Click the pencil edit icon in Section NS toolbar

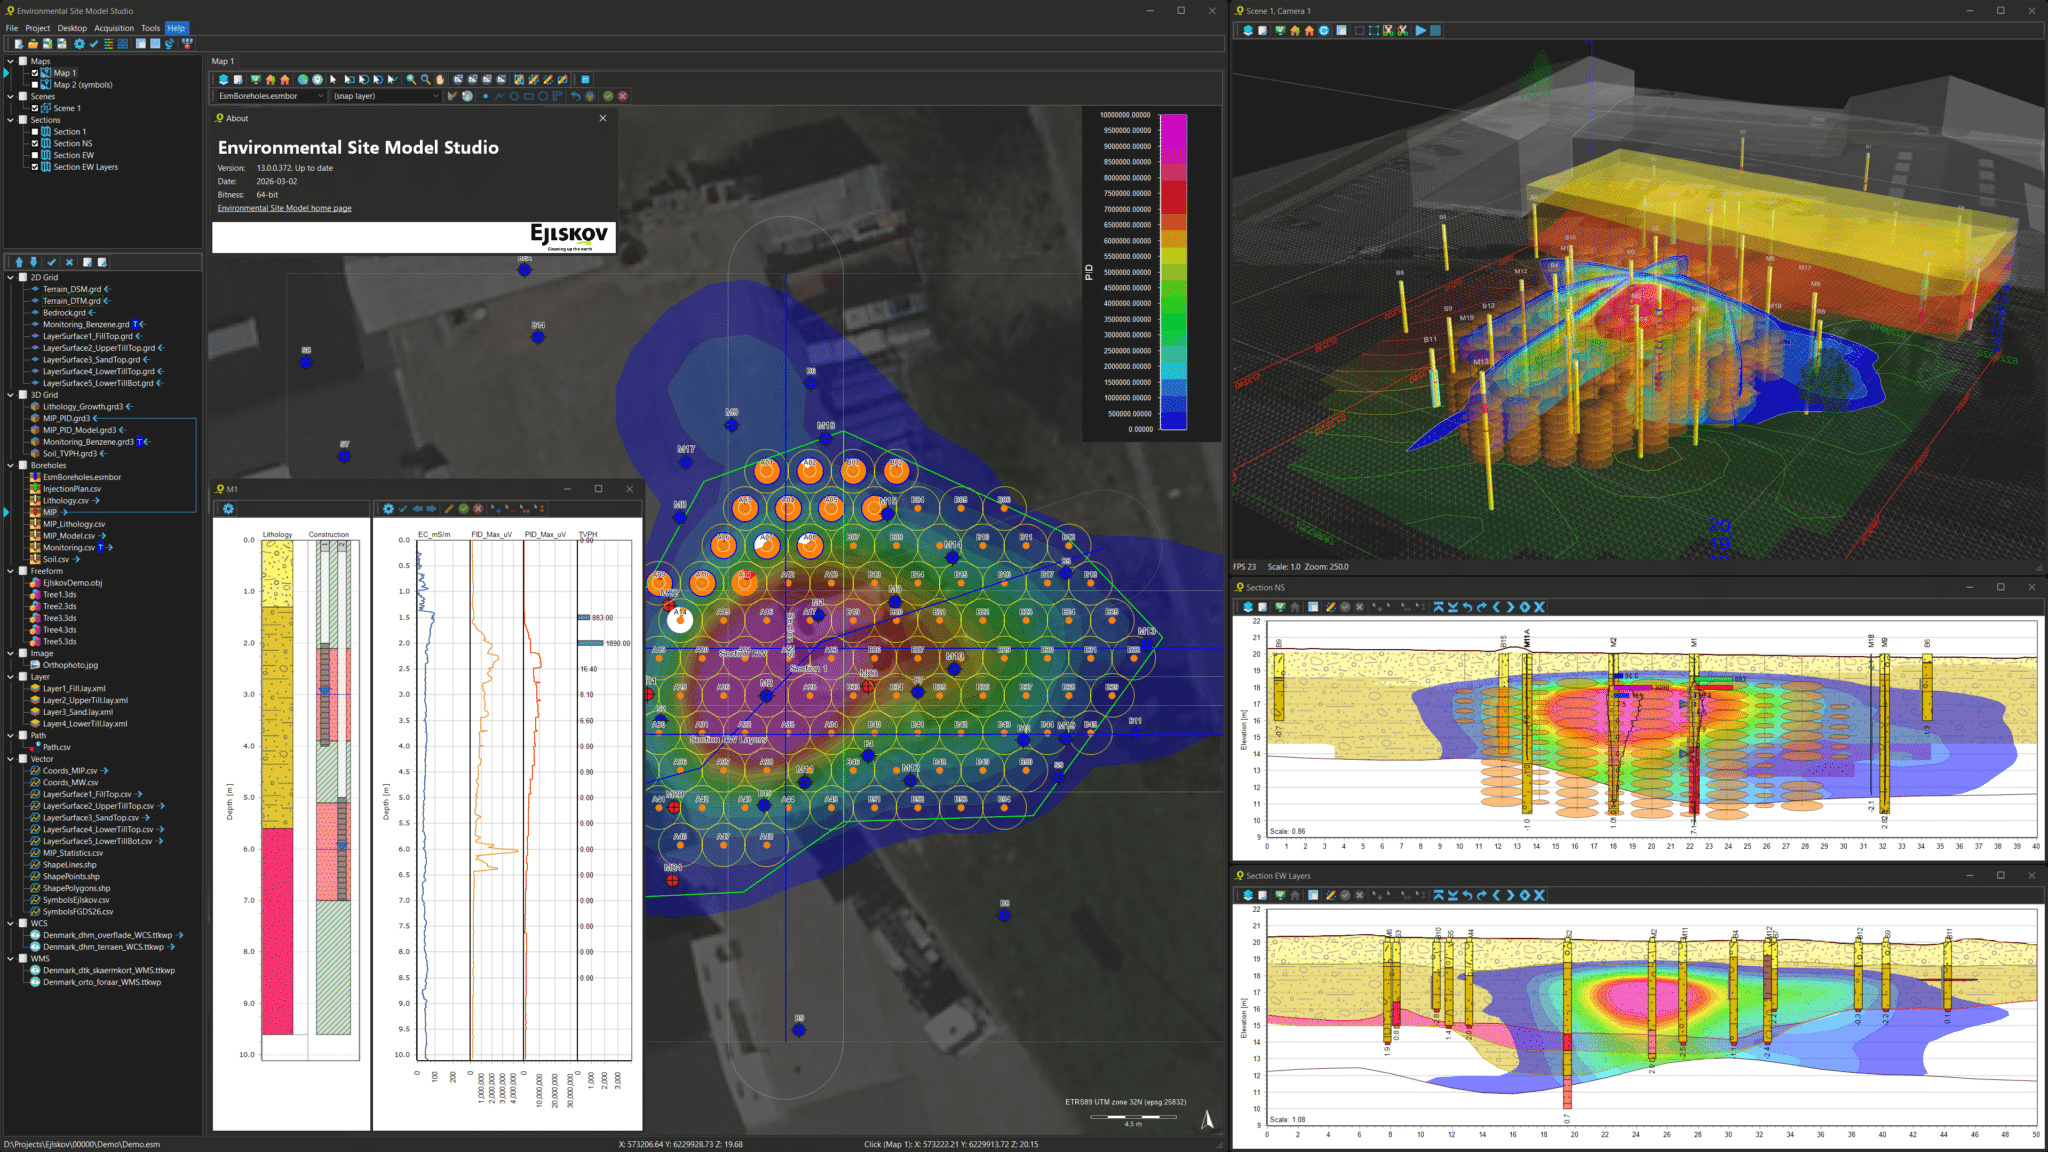1330,607
